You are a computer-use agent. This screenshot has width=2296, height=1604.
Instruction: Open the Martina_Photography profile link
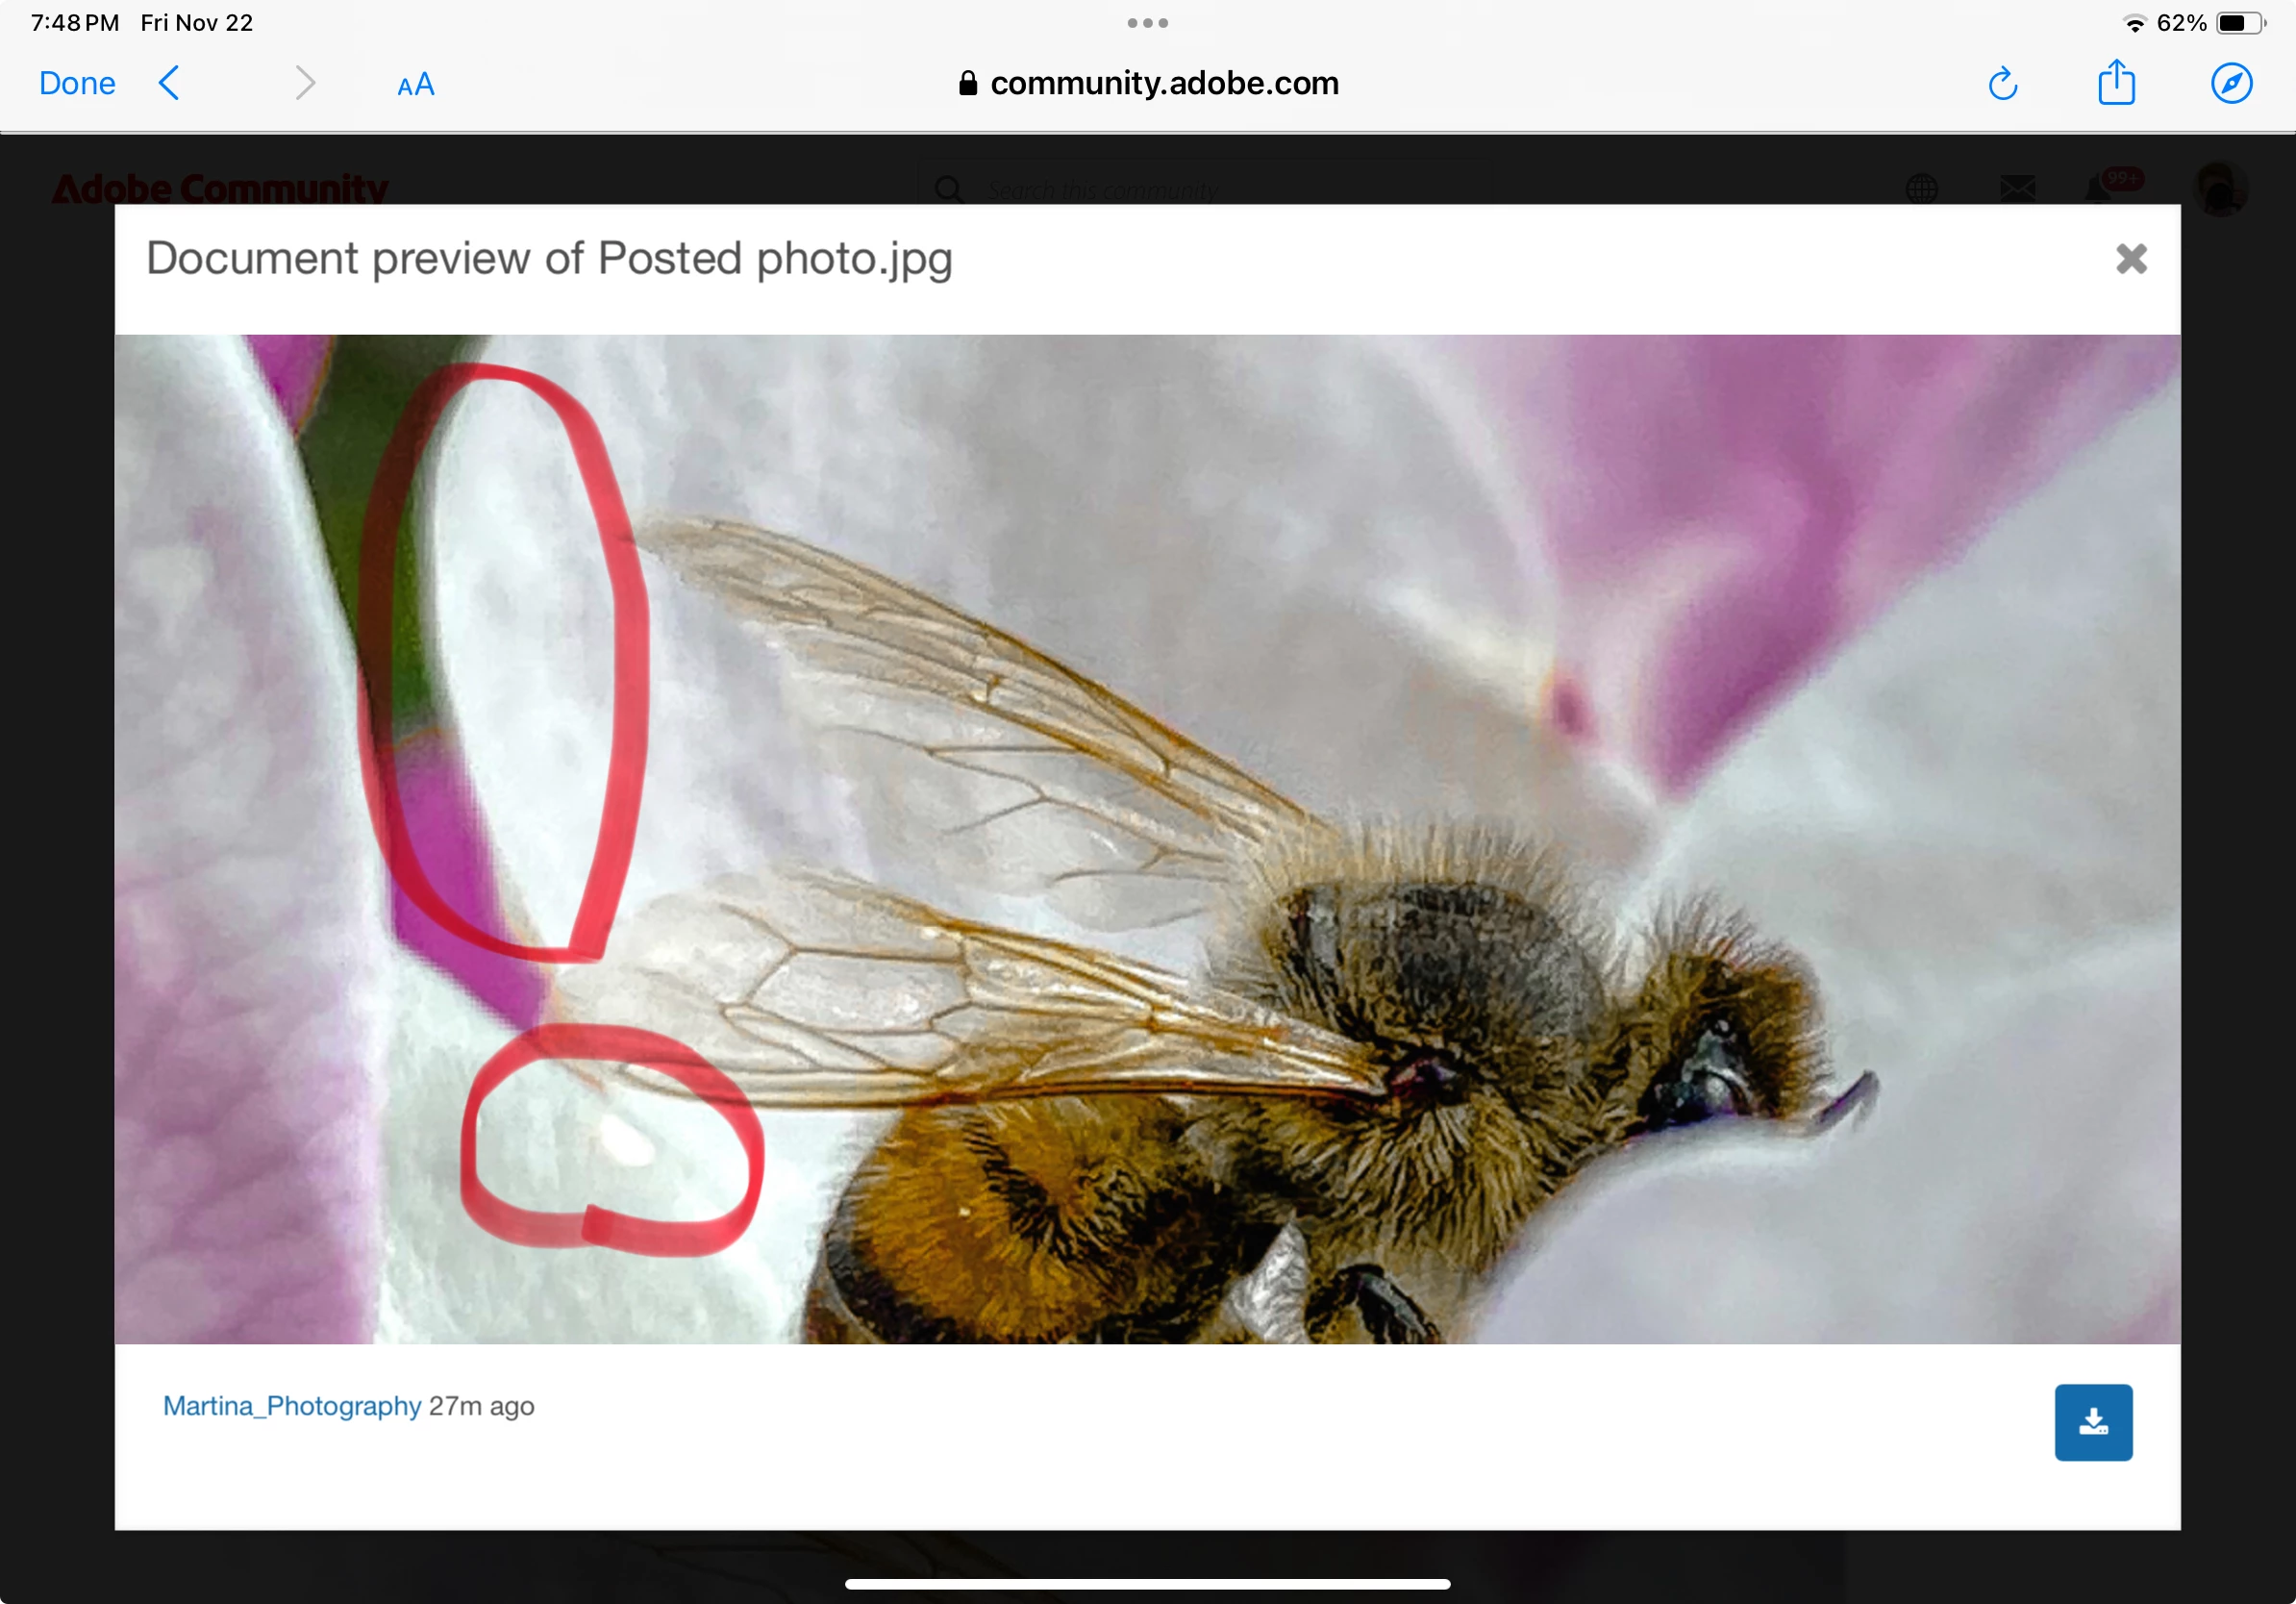tap(292, 1405)
